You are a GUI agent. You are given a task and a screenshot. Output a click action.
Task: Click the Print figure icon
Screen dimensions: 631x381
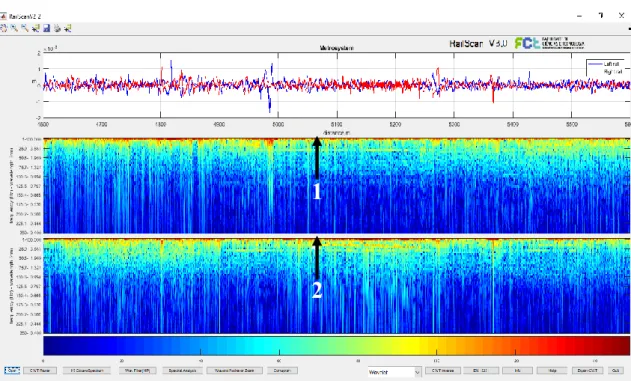[57, 28]
